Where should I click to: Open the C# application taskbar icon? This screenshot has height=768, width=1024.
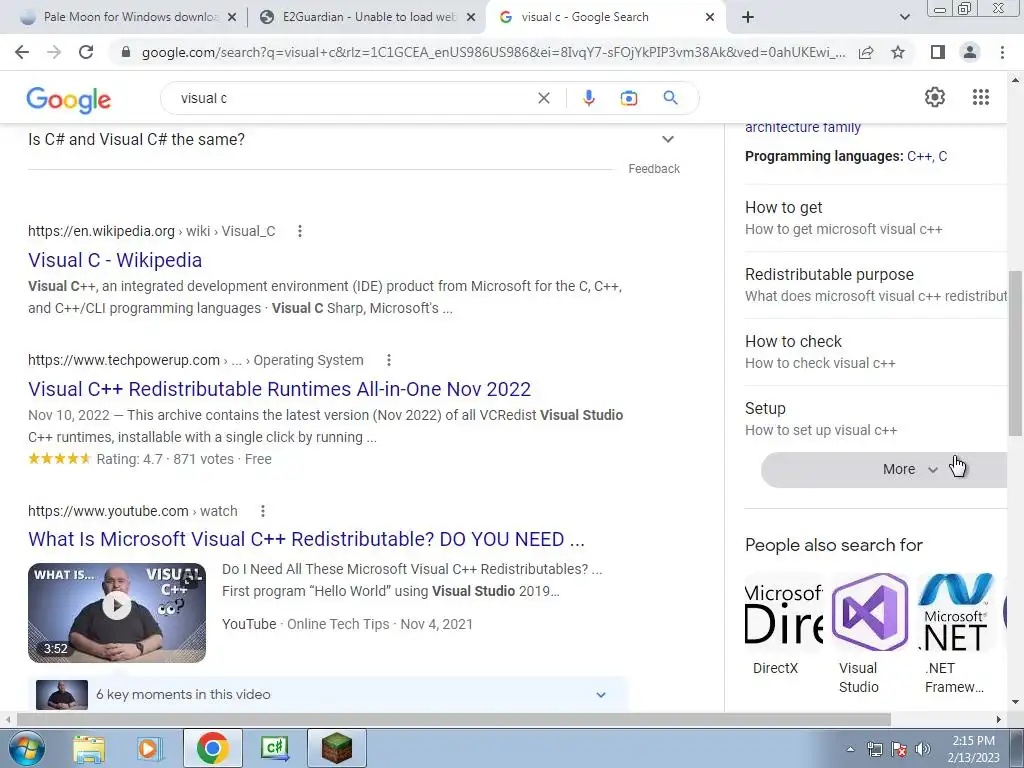(x=274, y=748)
